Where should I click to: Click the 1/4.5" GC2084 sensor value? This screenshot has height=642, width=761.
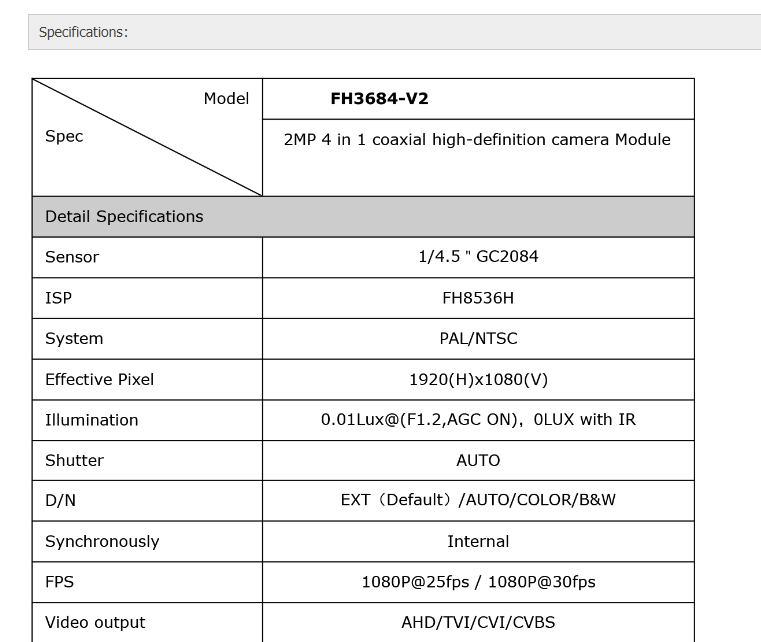pyautogui.click(x=478, y=257)
